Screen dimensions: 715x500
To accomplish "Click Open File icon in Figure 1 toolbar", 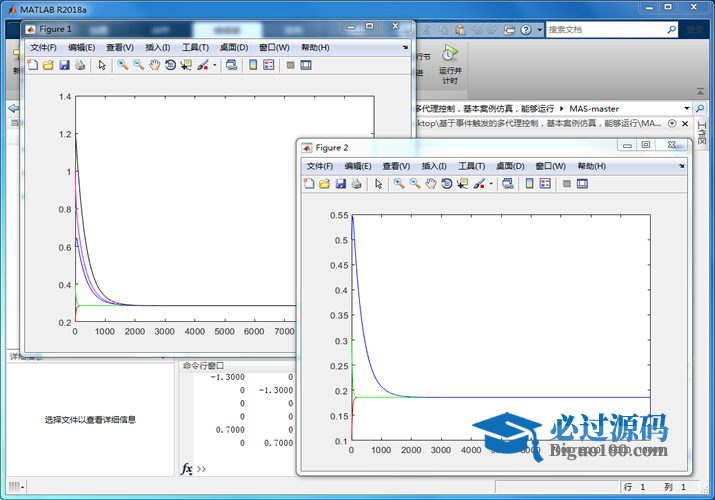I will (x=48, y=65).
